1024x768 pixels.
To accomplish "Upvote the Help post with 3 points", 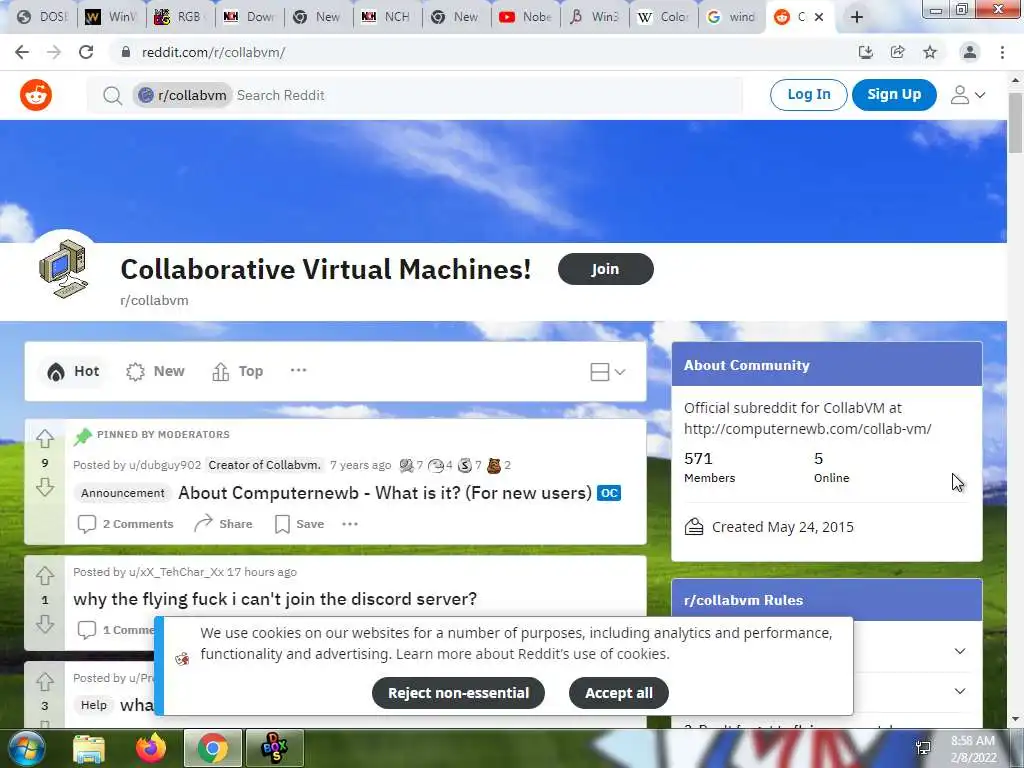I will tap(44, 681).
